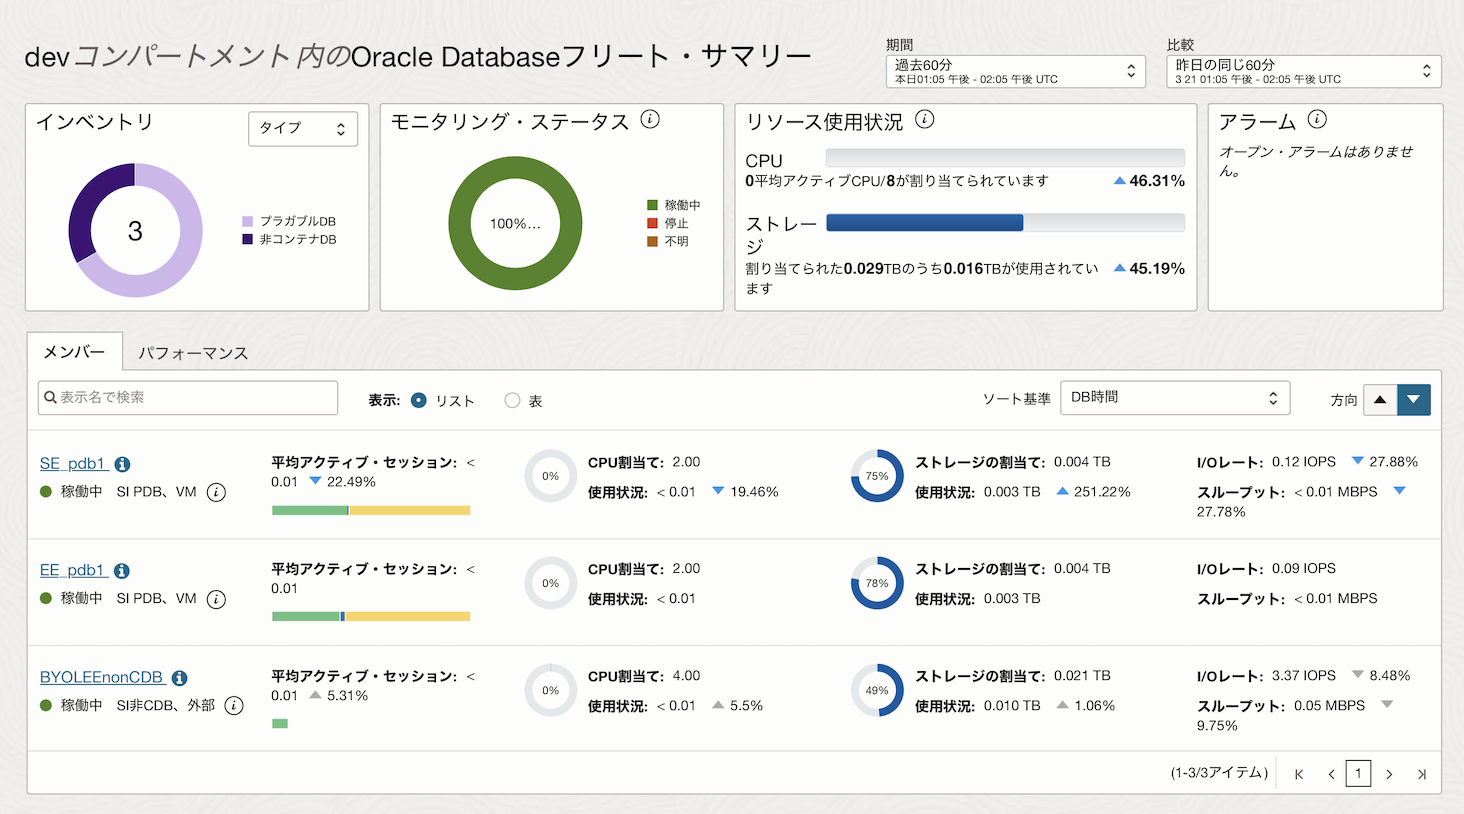This screenshot has width=1464, height=814.
Task: Click blue info icon beside BYOLEEnonCDB
Action: point(179,678)
